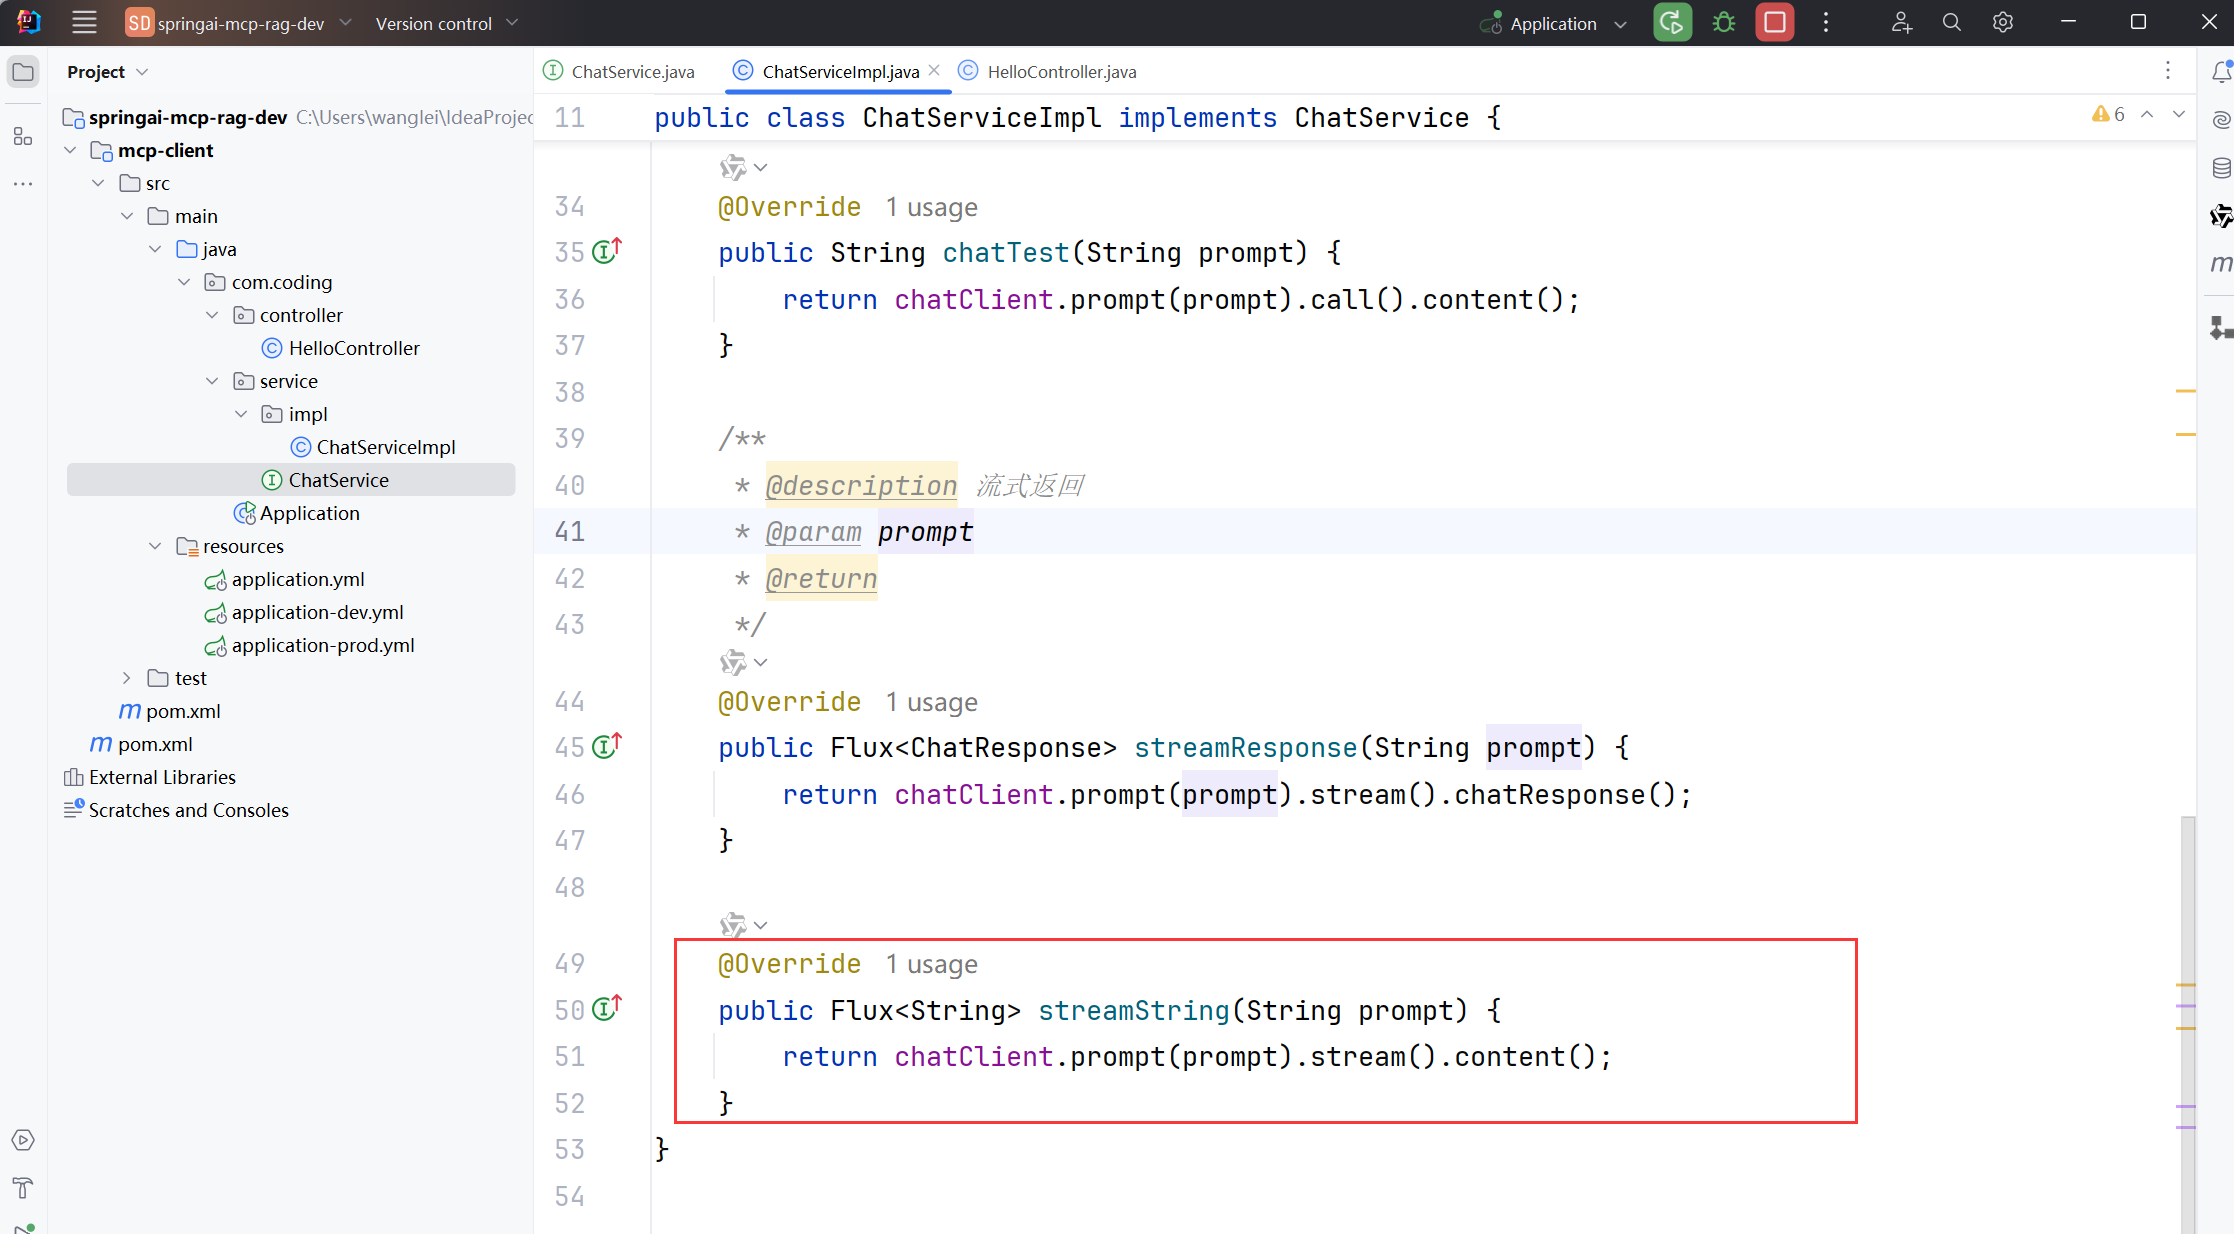Image resolution: width=2234 pixels, height=1234 pixels.
Task: Click '1 usage' hint above streamString
Action: pyautogui.click(x=931, y=965)
